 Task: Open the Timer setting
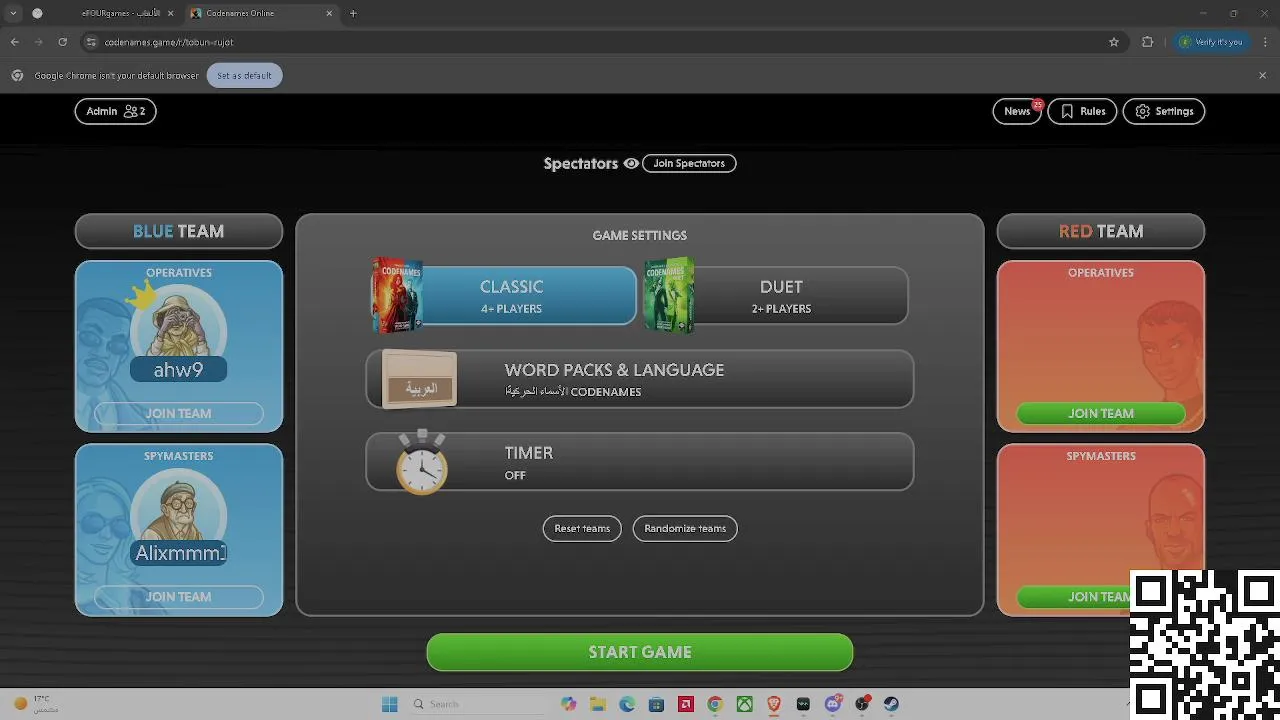[x=640, y=462]
